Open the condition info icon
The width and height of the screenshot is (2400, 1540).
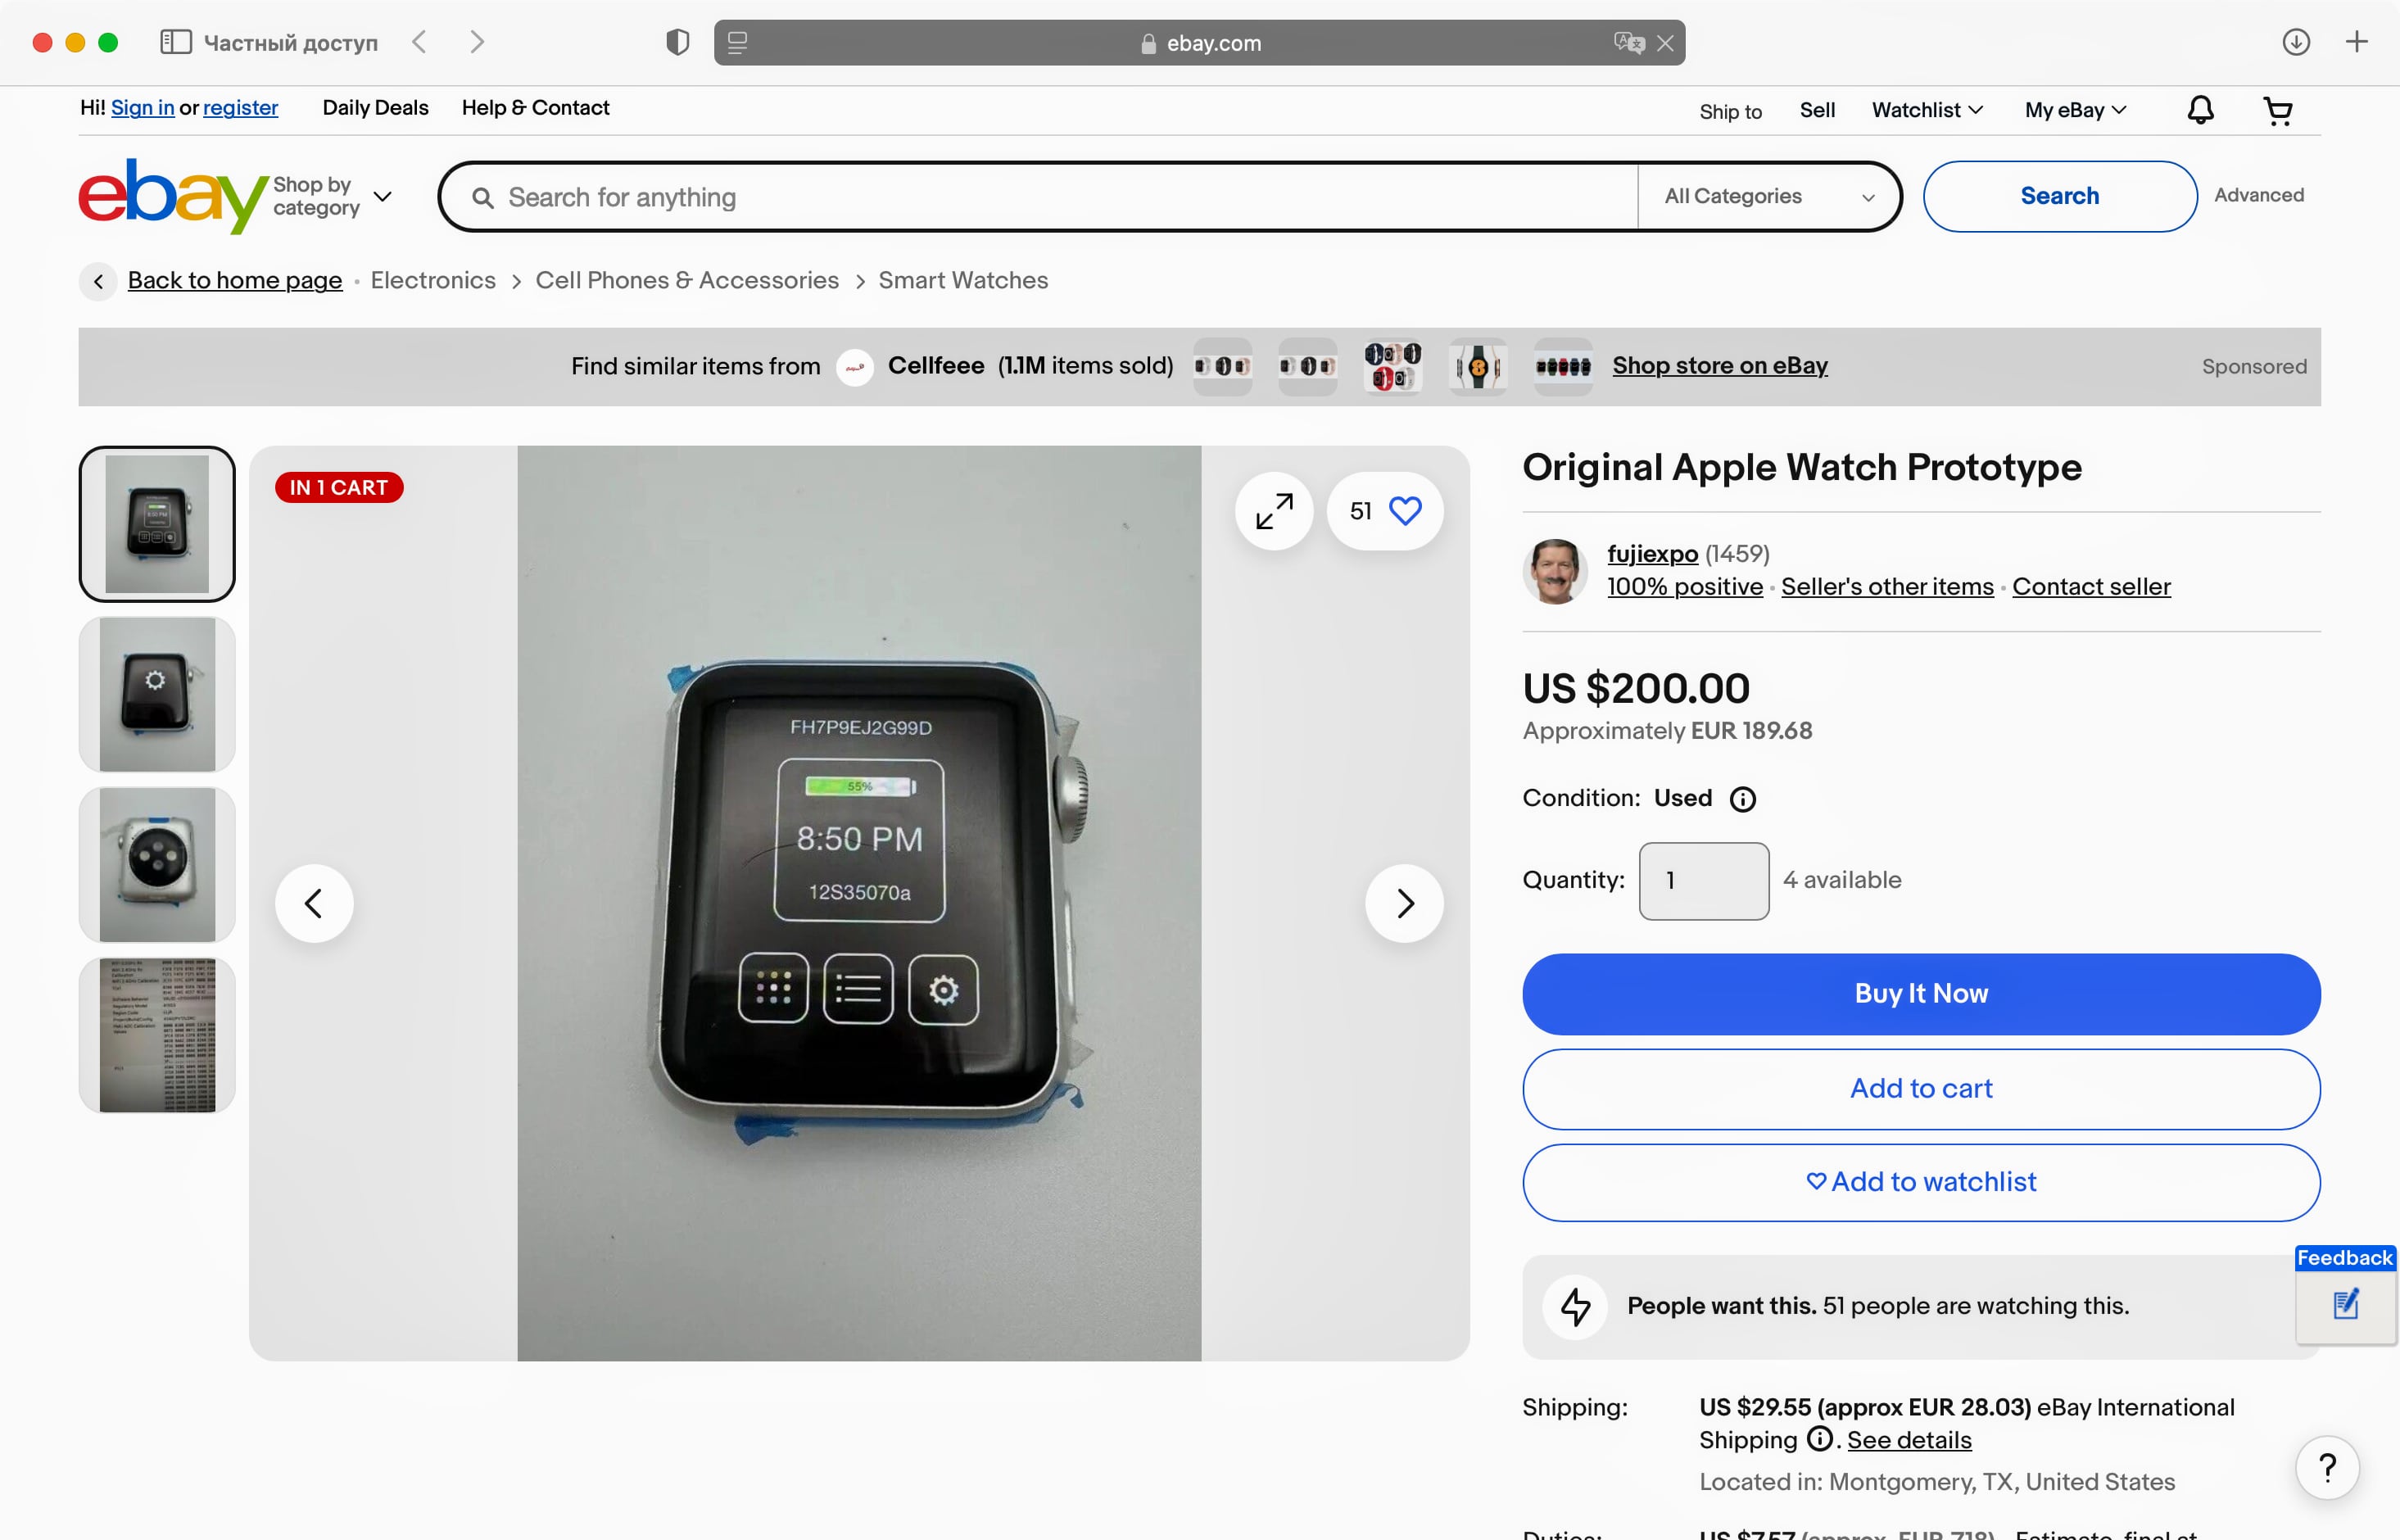(1742, 799)
